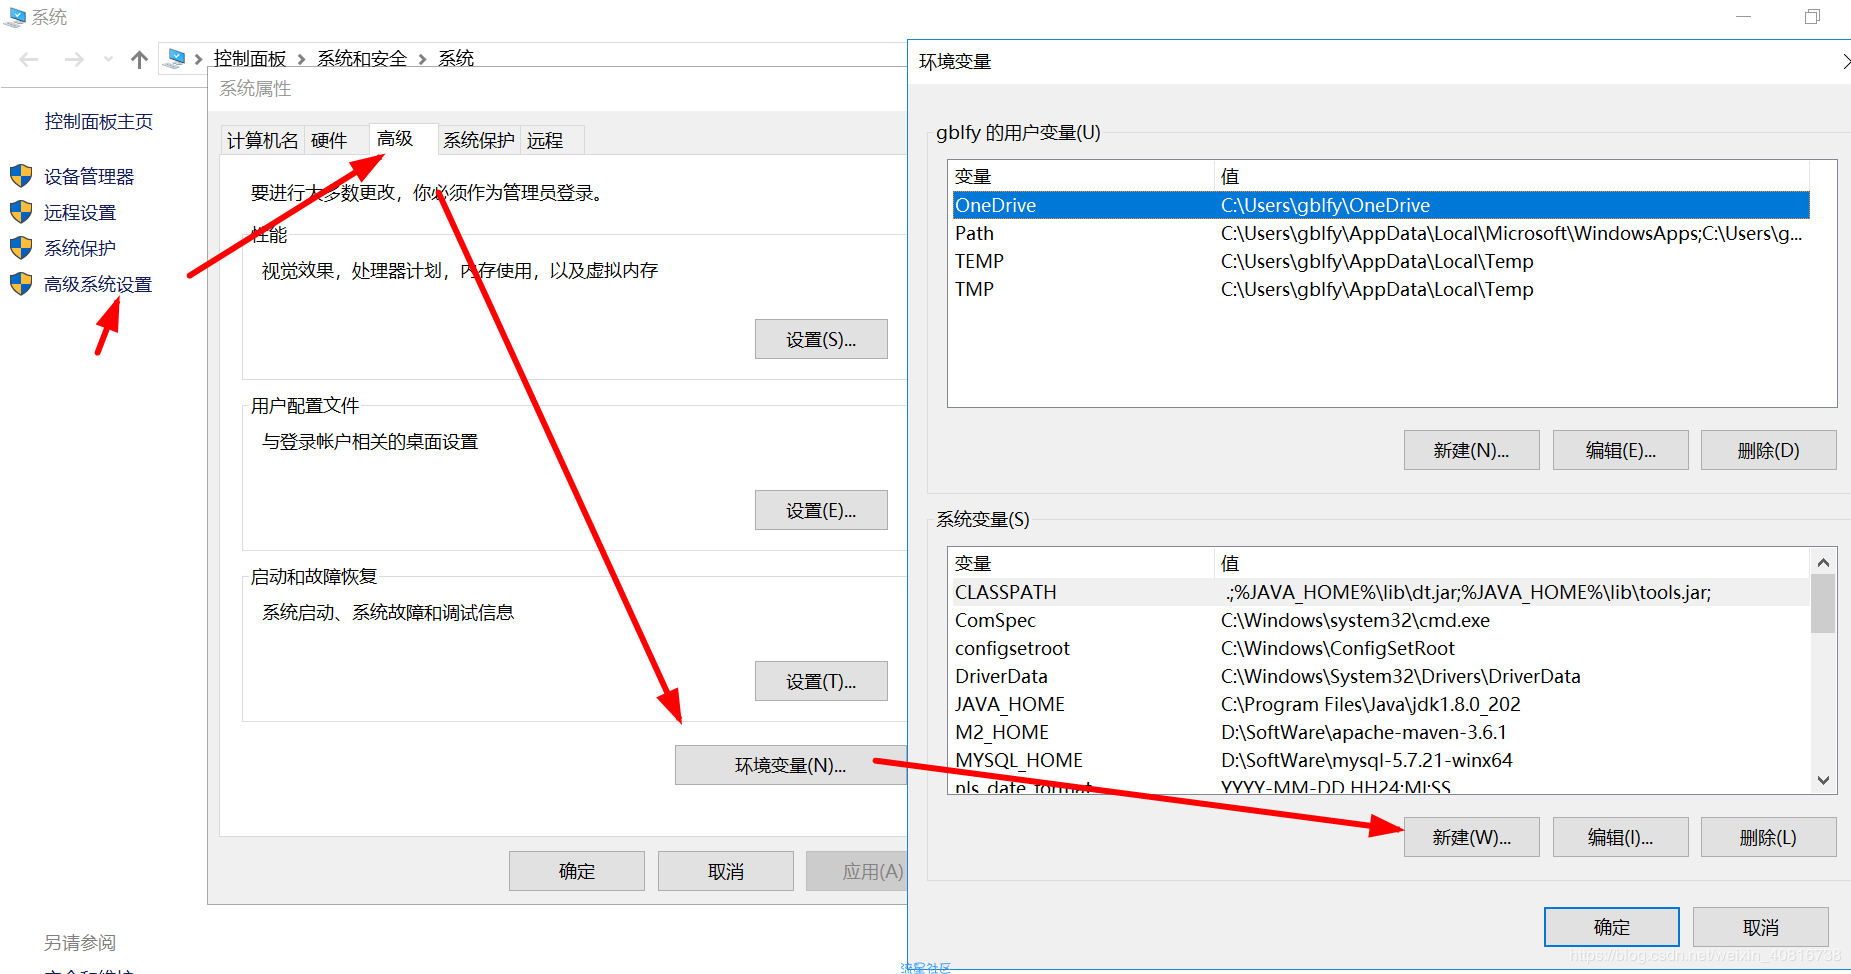
Task: Click 确定 in 环境变量 dialog
Action: coord(1612,928)
